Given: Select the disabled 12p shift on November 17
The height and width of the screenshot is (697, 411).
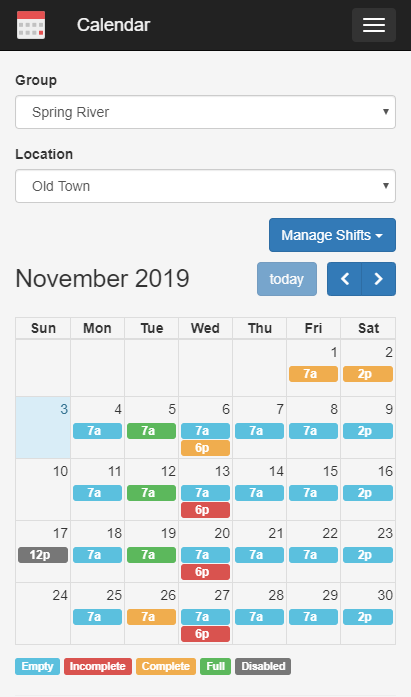Looking at the screenshot, I should click(43, 555).
